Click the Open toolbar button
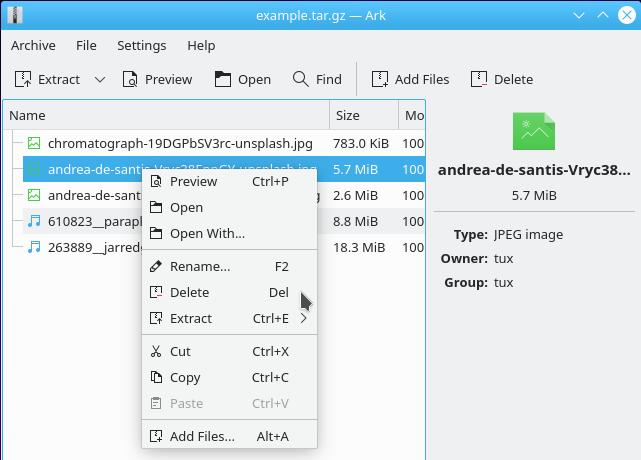 click(241, 79)
